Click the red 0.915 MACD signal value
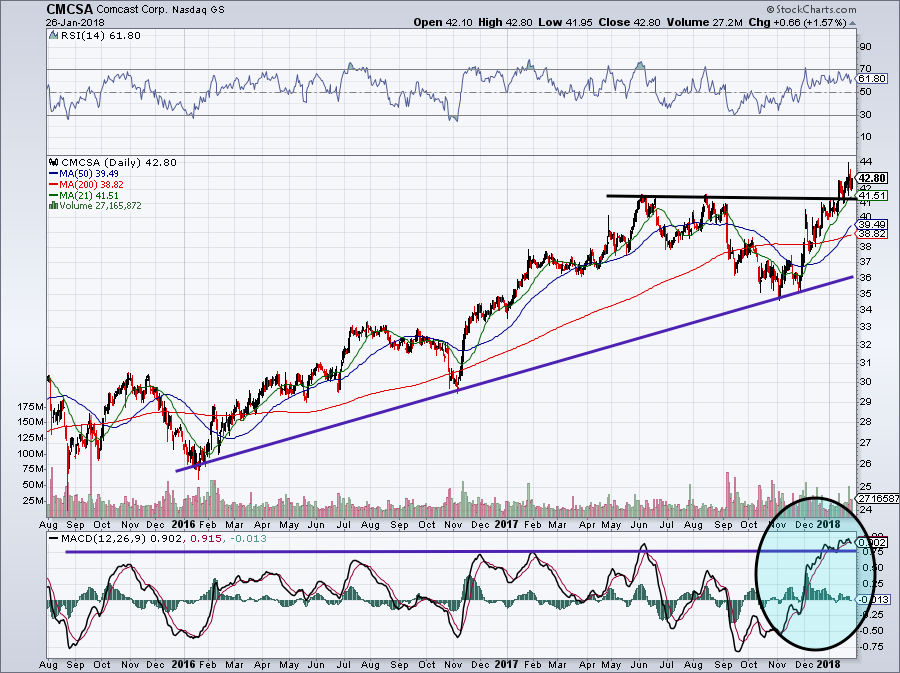Image resolution: width=900 pixels, height=673 pixels. point(205,539)
